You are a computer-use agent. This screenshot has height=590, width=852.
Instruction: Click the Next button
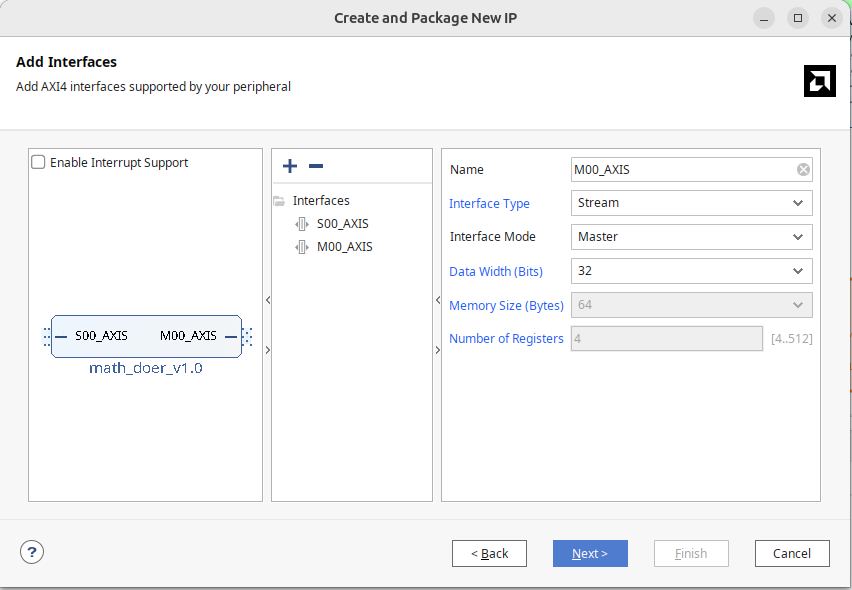590,553
